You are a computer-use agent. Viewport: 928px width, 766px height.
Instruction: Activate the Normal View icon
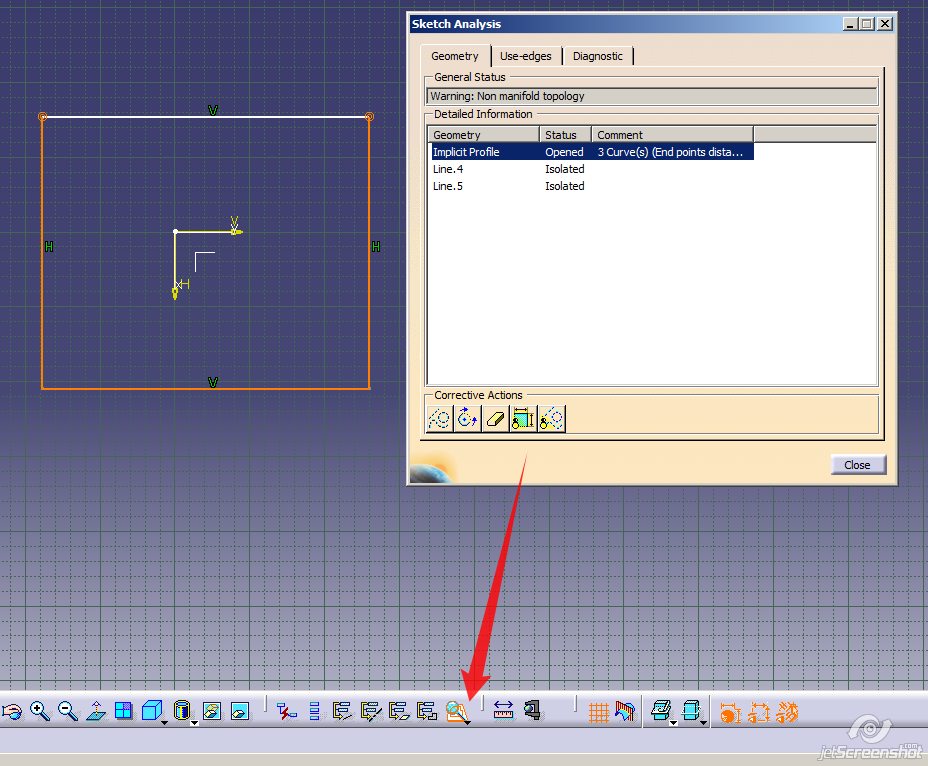tap(96, 711)
